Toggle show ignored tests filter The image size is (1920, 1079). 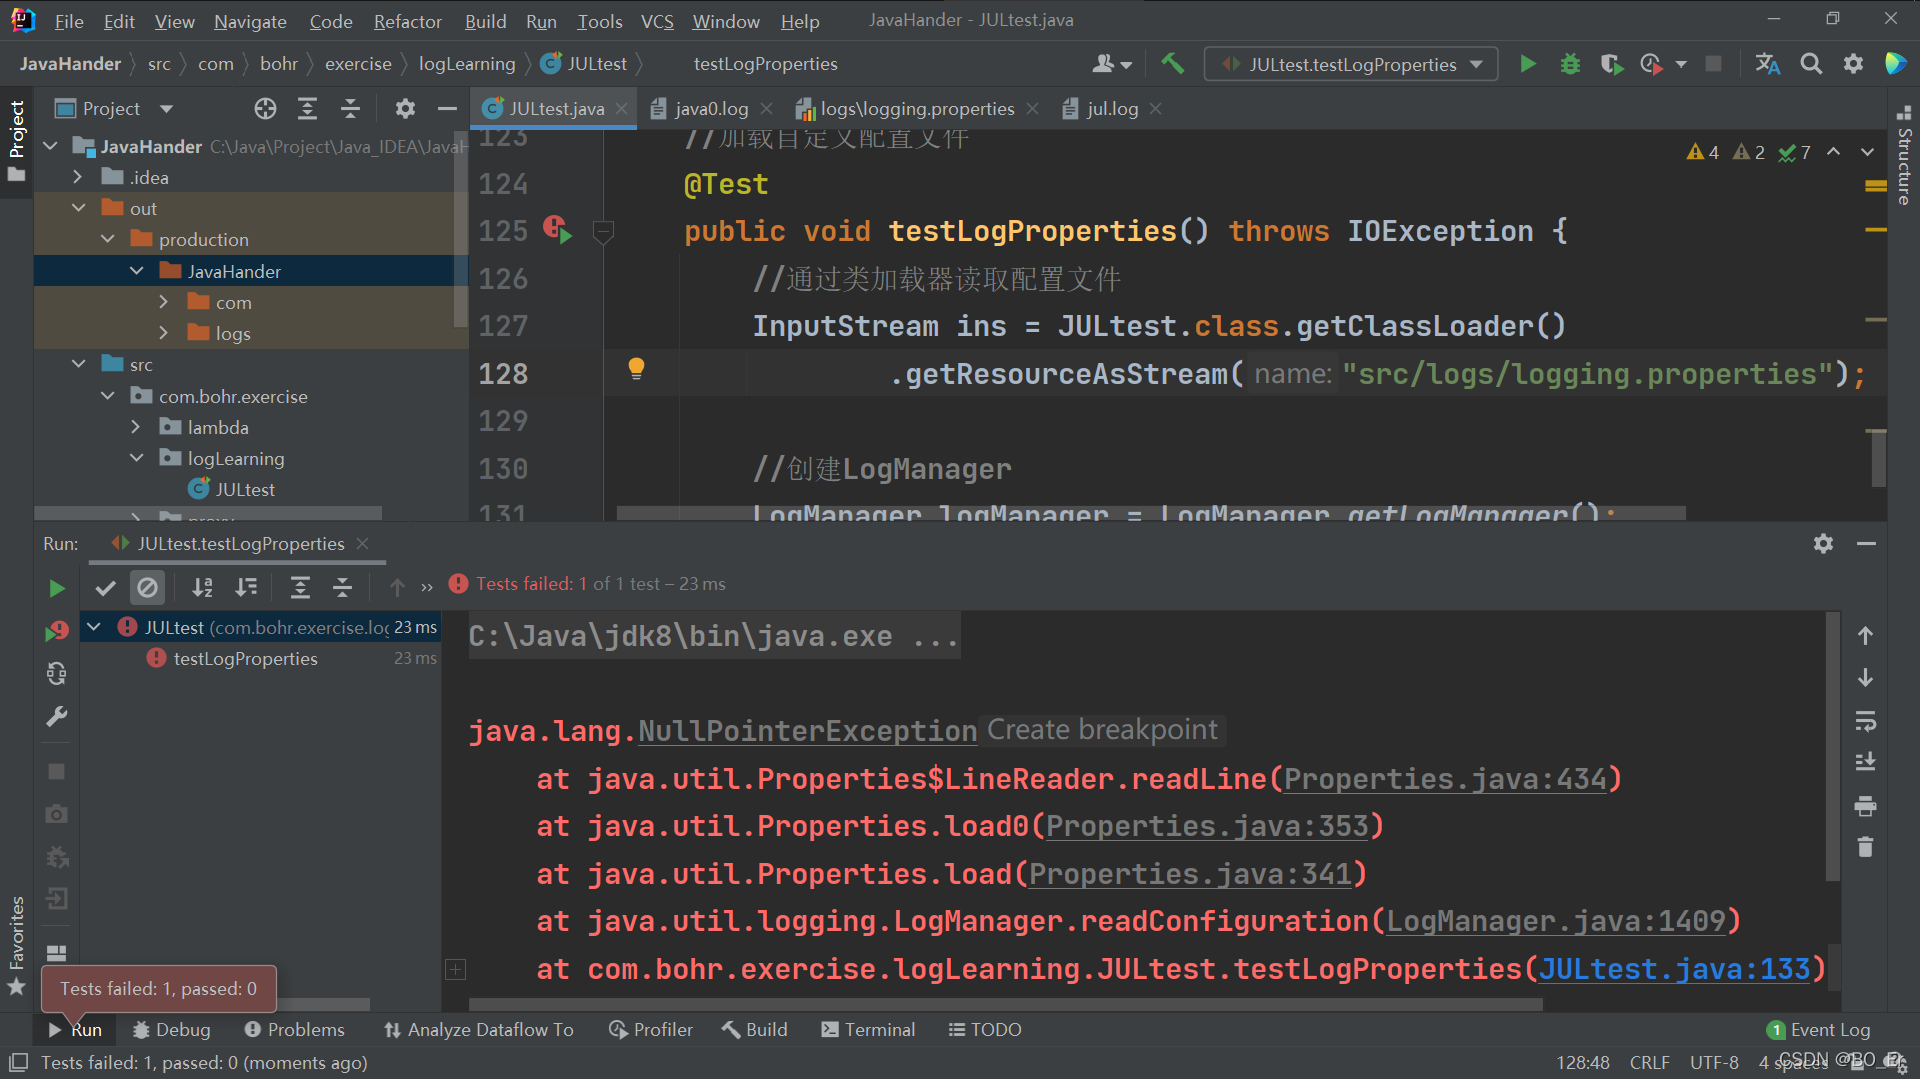pos(147,587)
